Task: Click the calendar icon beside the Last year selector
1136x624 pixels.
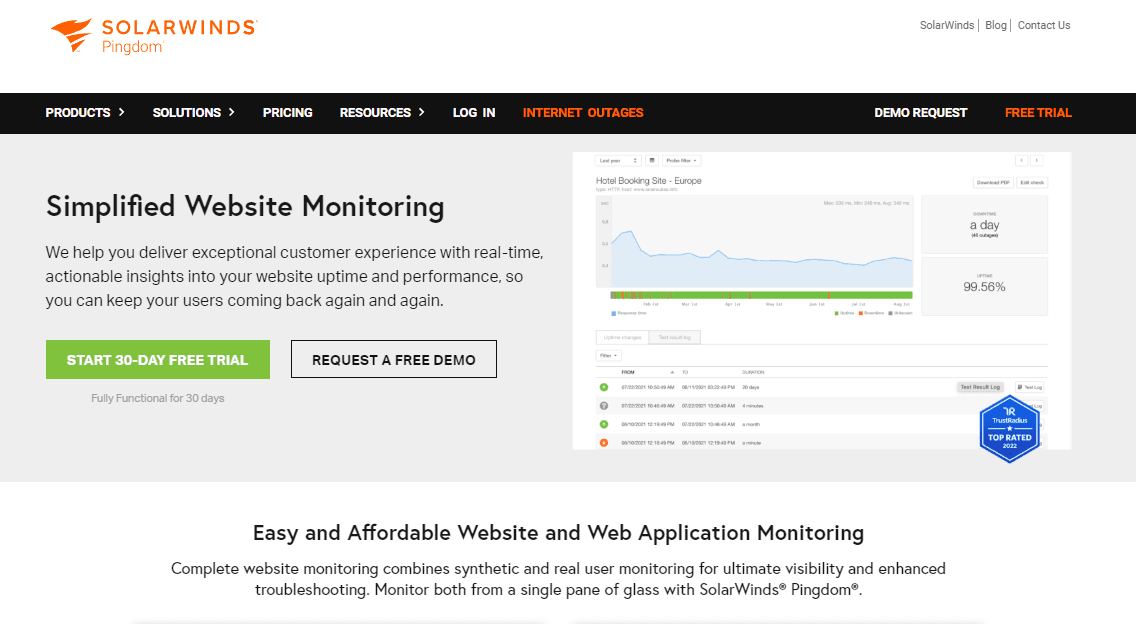Action: pyautogui.click(x=652, y=159)
